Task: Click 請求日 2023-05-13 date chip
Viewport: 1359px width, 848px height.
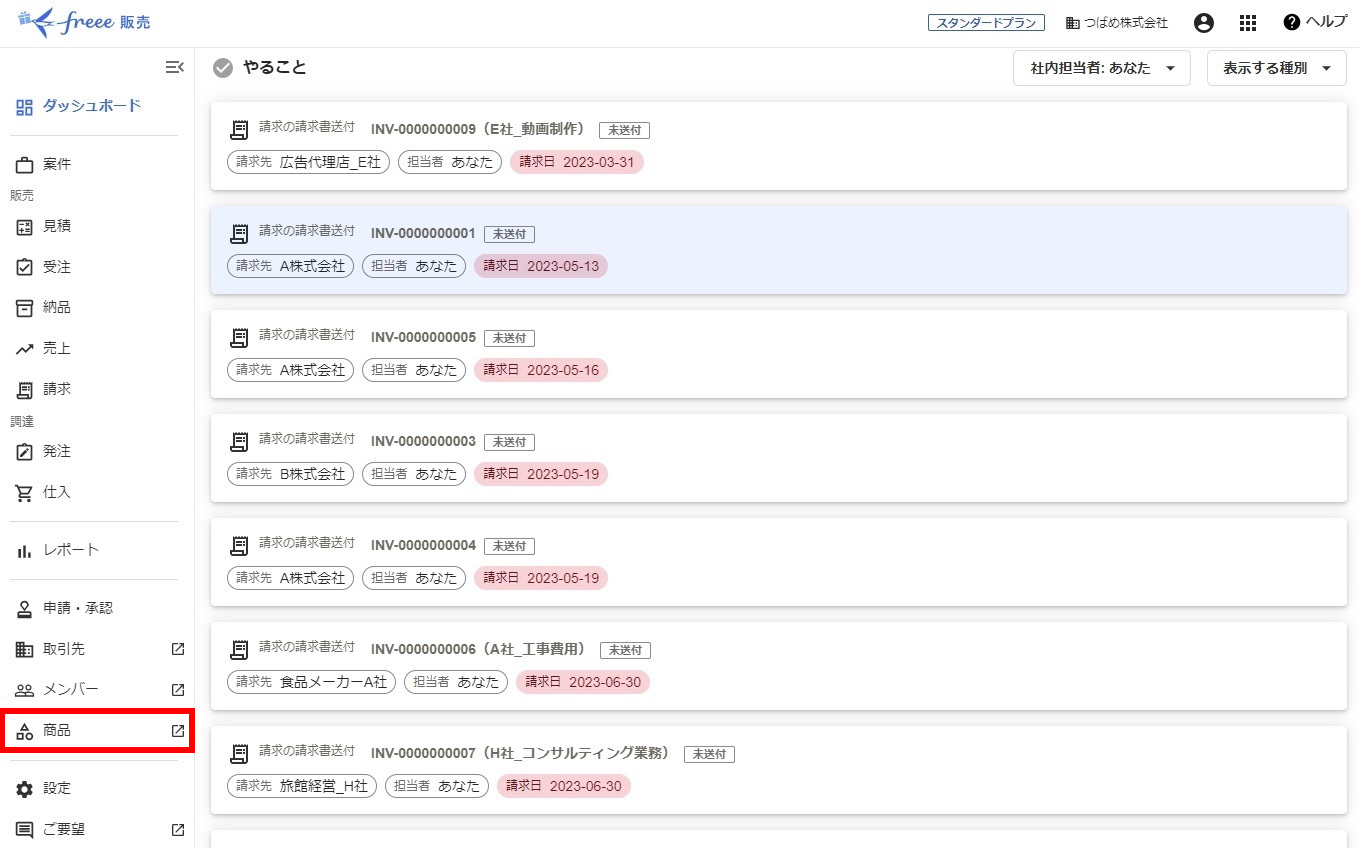Action: 541,266
